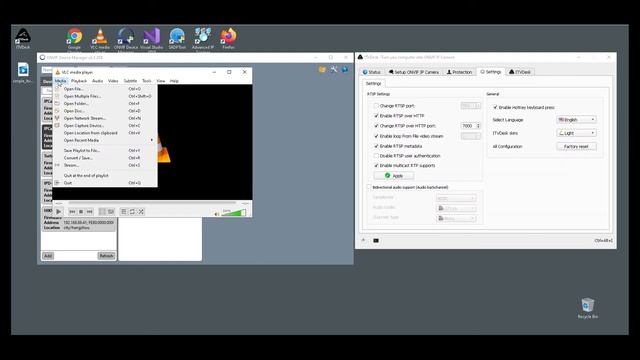Choose Open Network Stream from Media menu
Viewport: 640px width, 360px height.
click(x=105, y=118)
